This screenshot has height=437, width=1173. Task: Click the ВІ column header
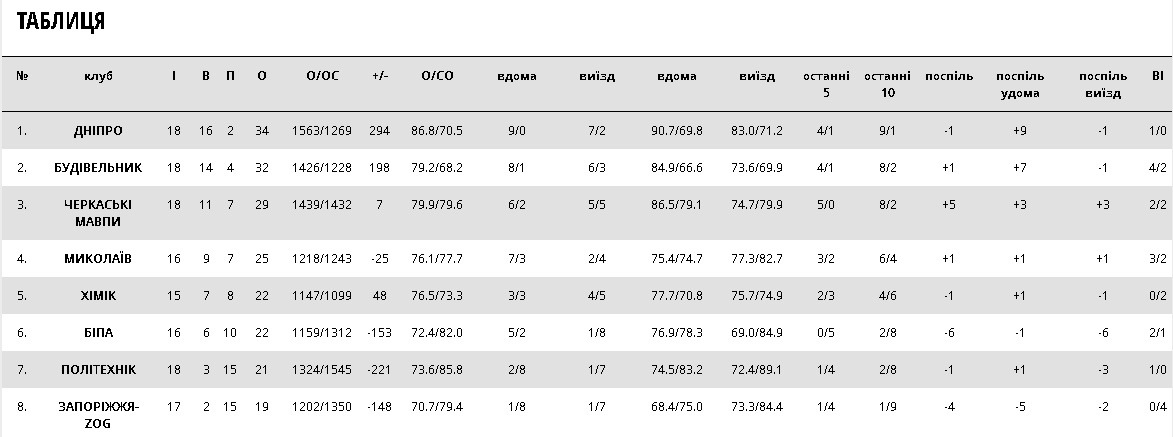point(1157,76)
